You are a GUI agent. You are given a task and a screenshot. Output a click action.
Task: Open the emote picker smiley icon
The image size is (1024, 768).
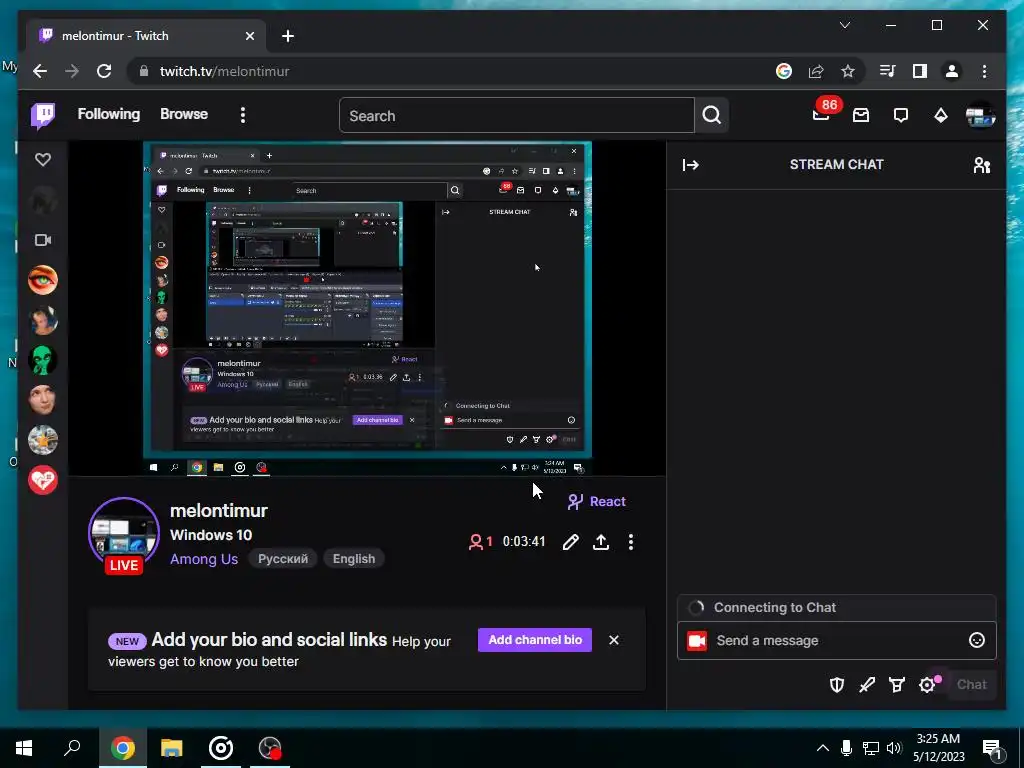[x=976, y=641]
